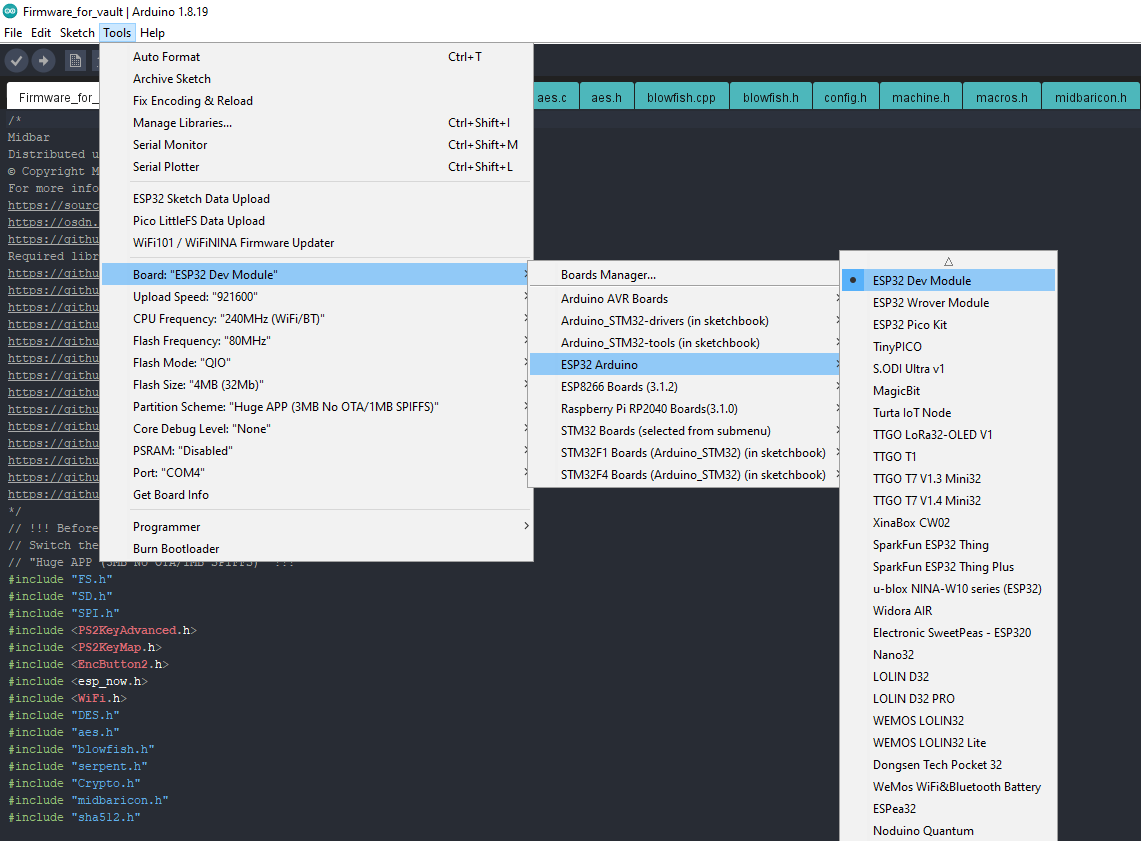Click ESP32 Sketch Data Upload
The image size is (1141, 841).
pos(316,199)
